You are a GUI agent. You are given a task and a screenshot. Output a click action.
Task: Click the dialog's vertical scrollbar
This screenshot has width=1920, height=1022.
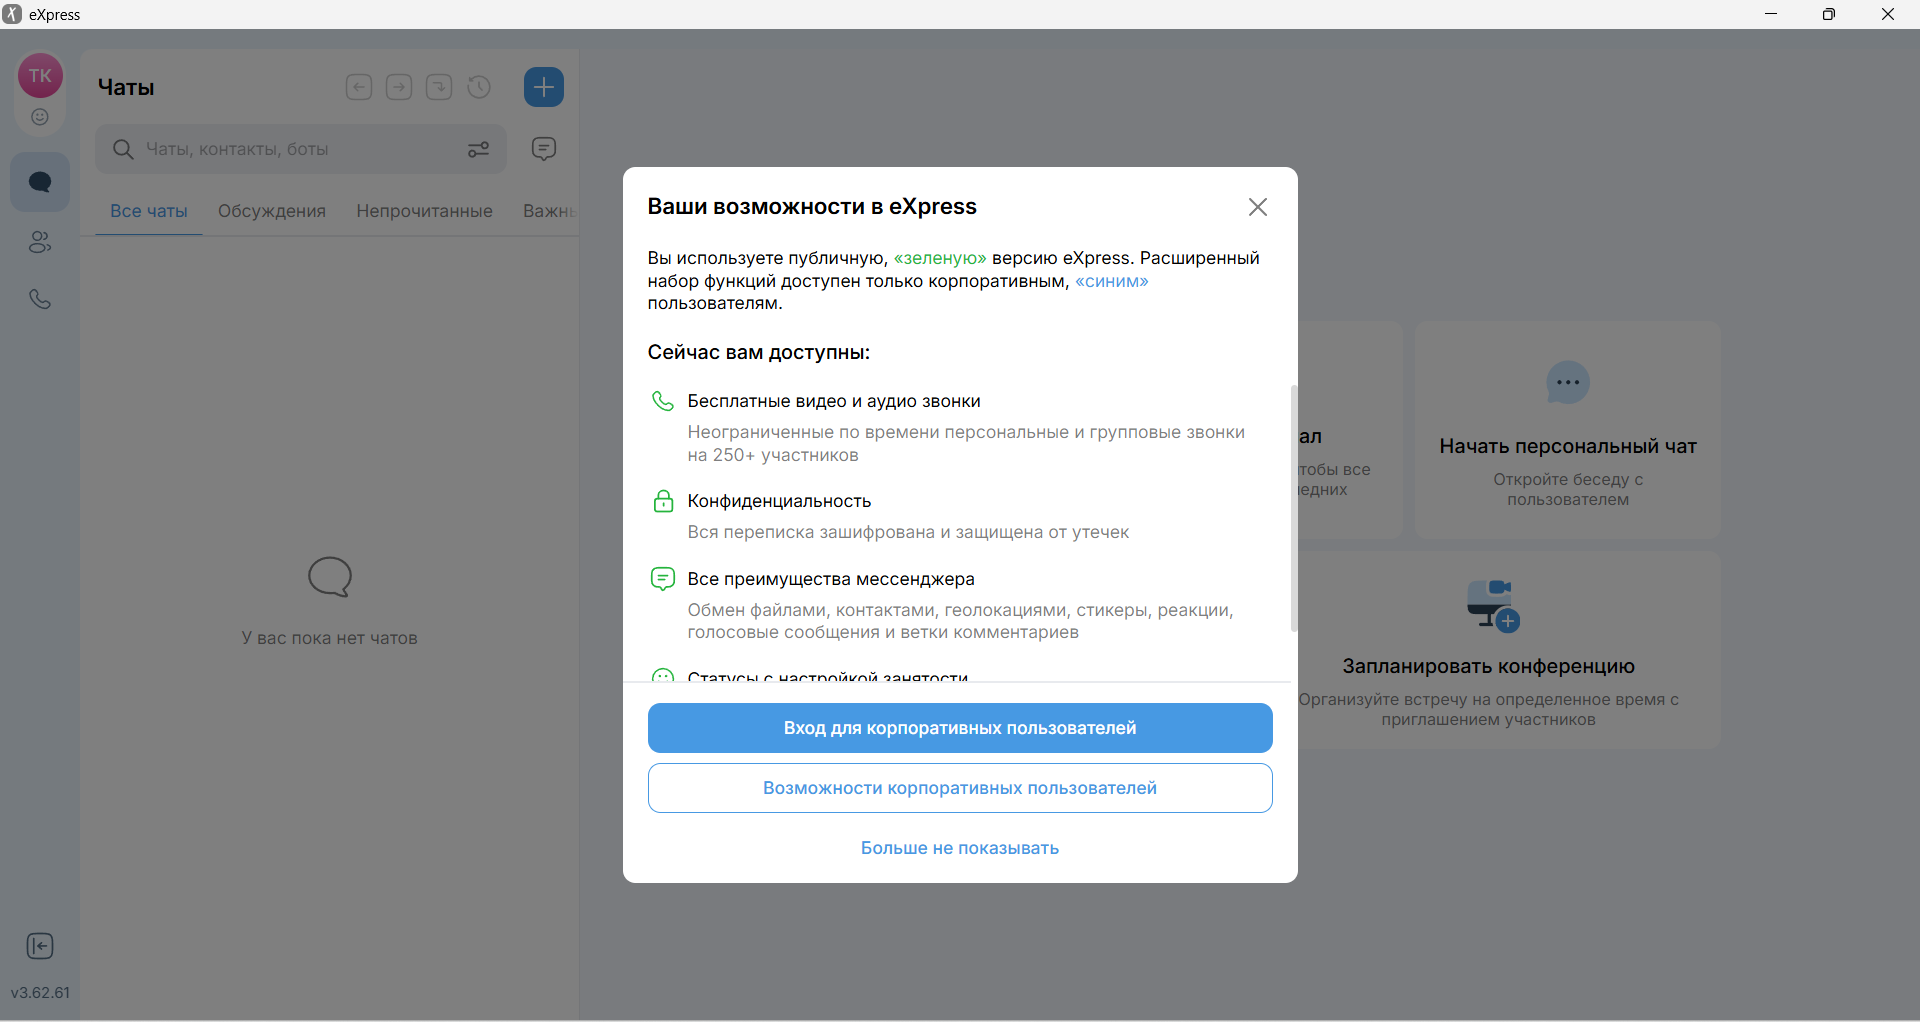pyautogui.click(x=1294, y=508)
